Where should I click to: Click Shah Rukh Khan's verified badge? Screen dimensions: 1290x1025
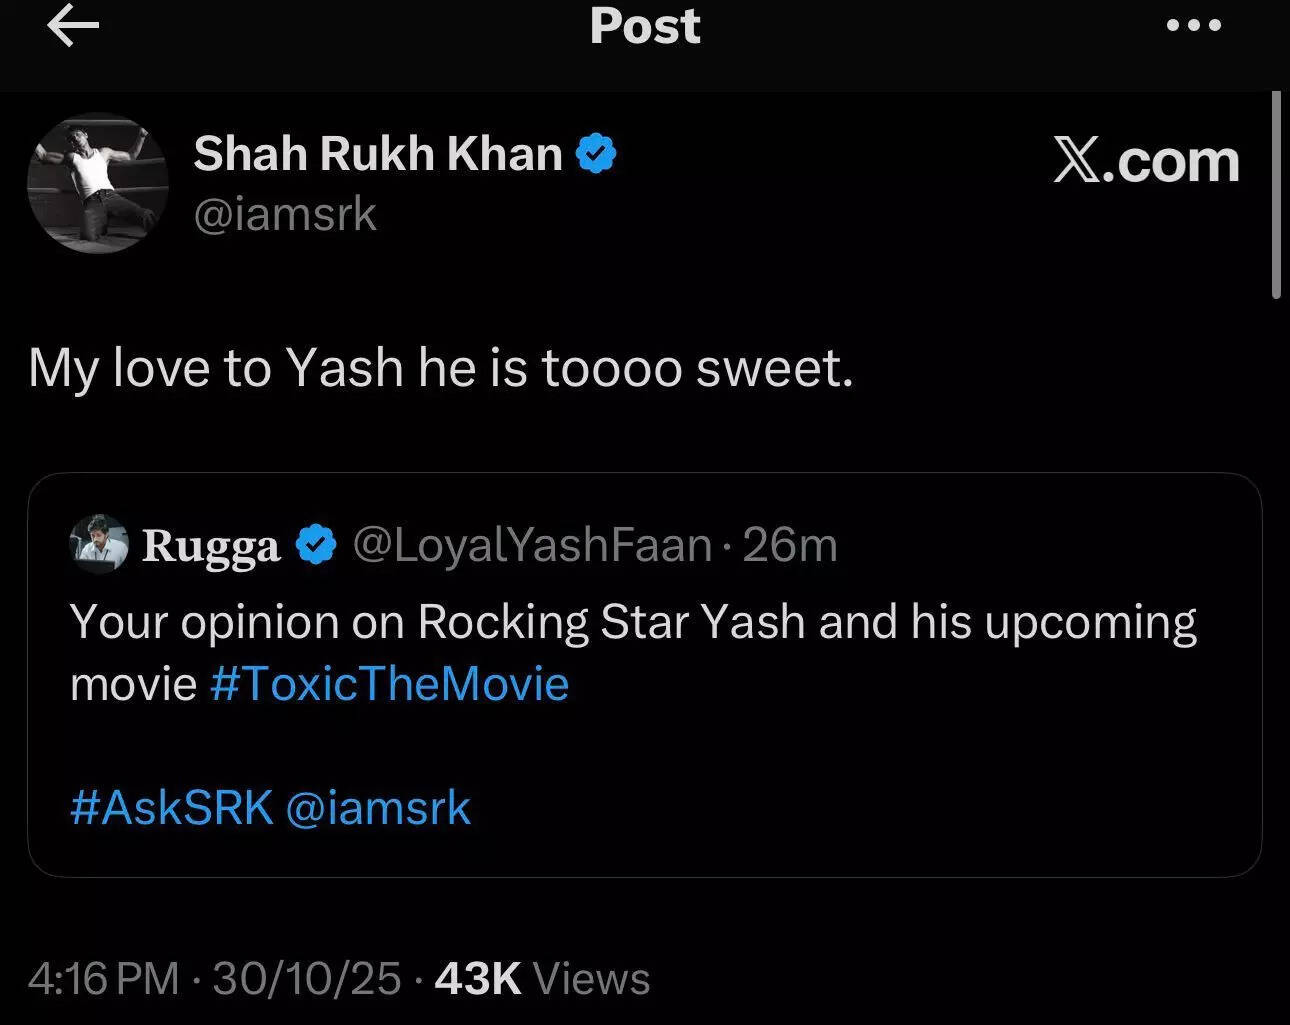597,153
